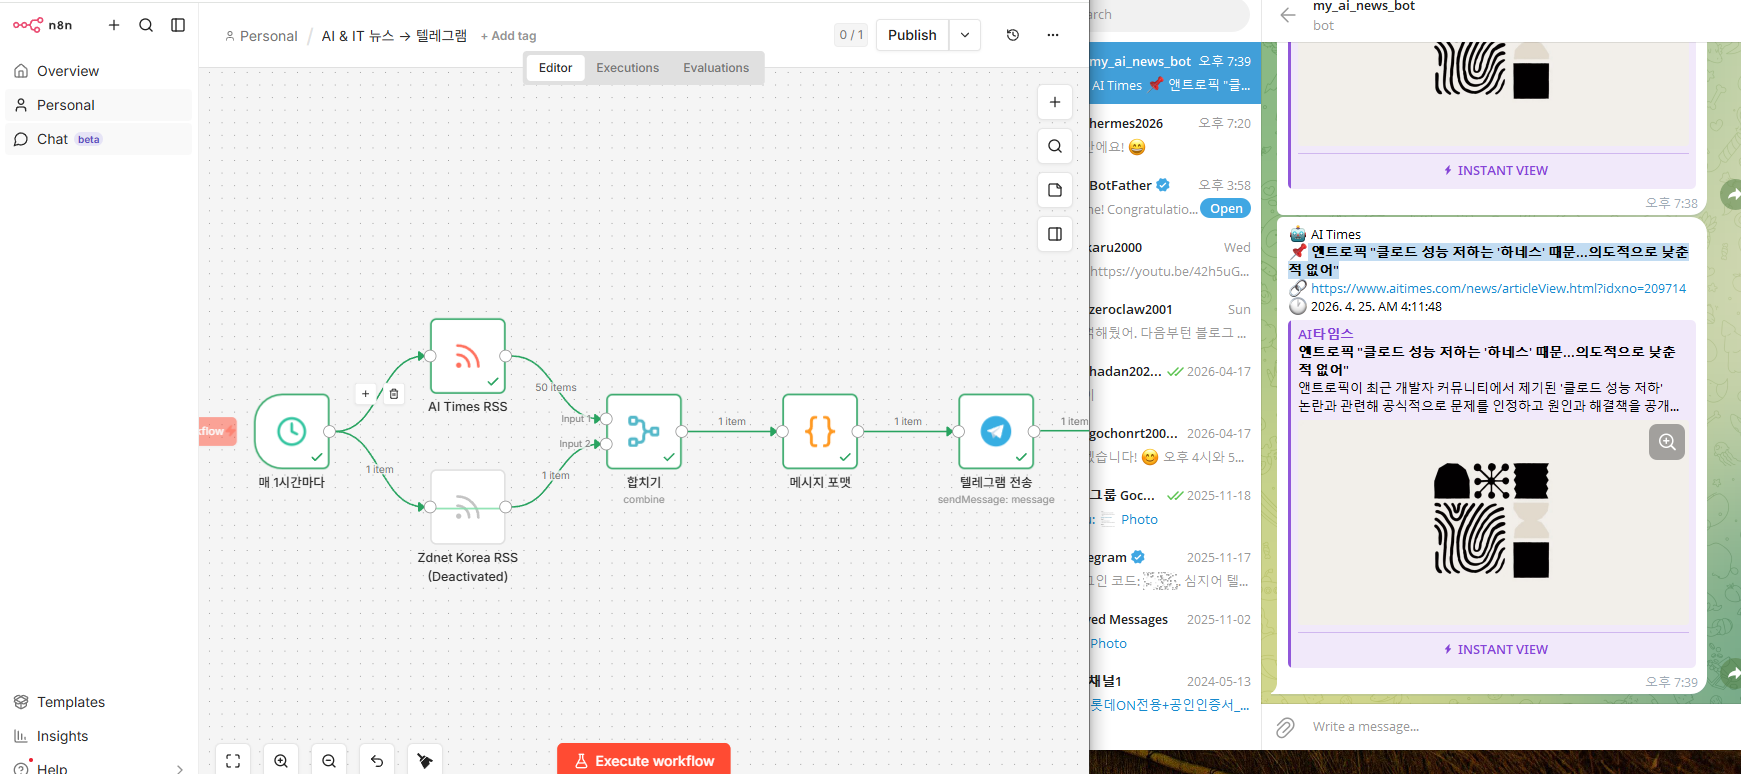
Task: Go back with Telegram arrow icon
Action: click(1288, 15)
